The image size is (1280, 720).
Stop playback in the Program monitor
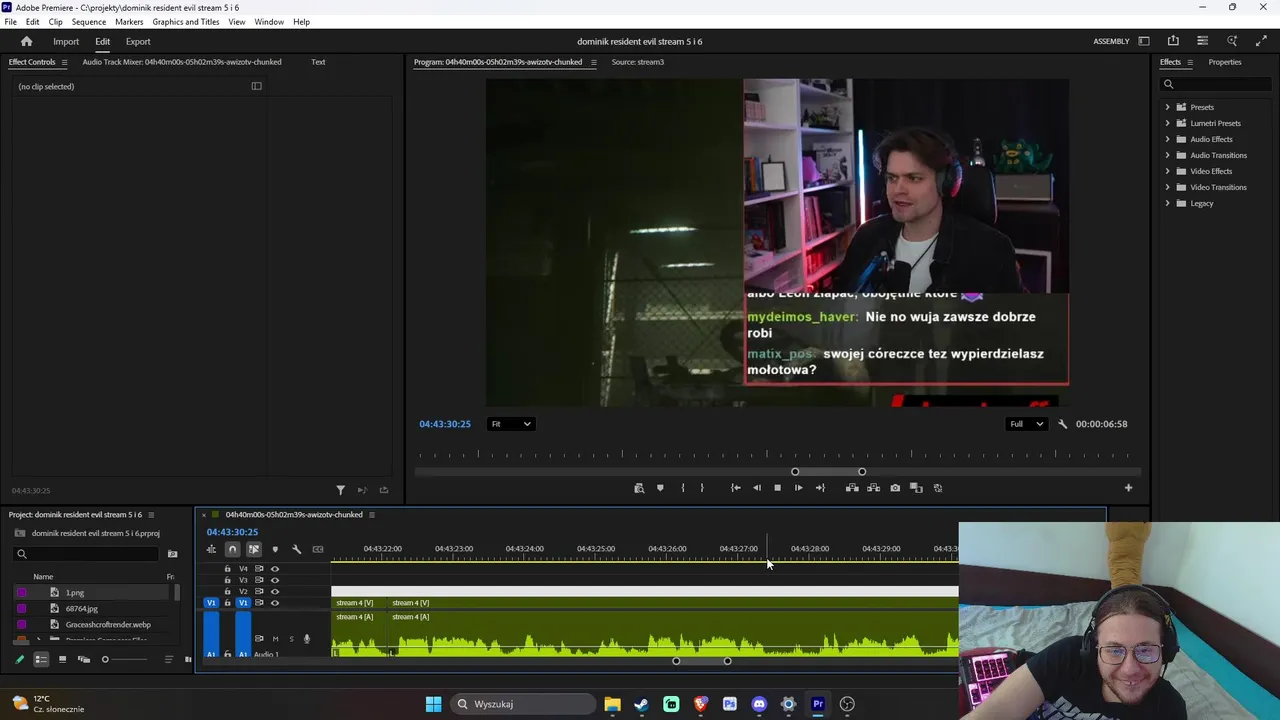tap(777, 488)
